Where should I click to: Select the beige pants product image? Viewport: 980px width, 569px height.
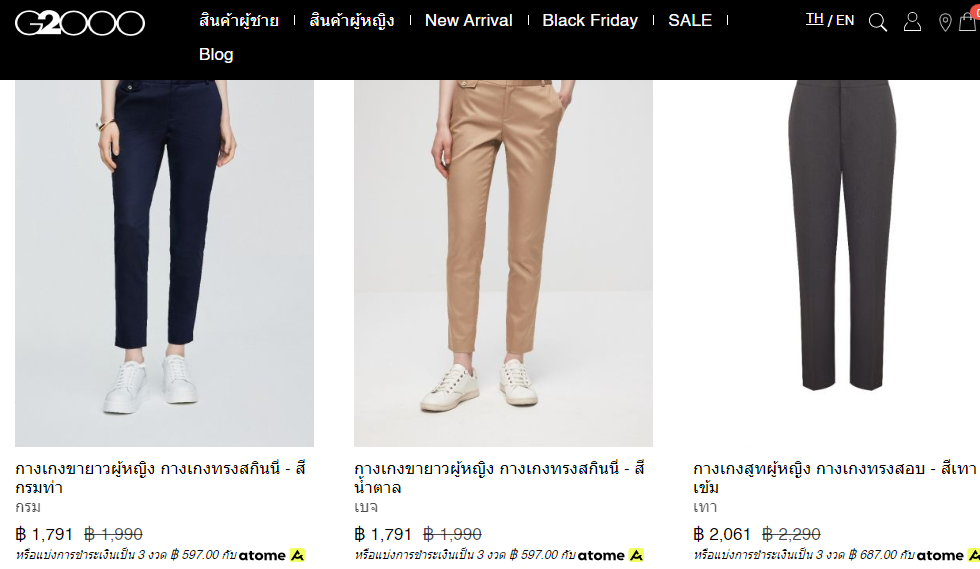pos(503,263)
